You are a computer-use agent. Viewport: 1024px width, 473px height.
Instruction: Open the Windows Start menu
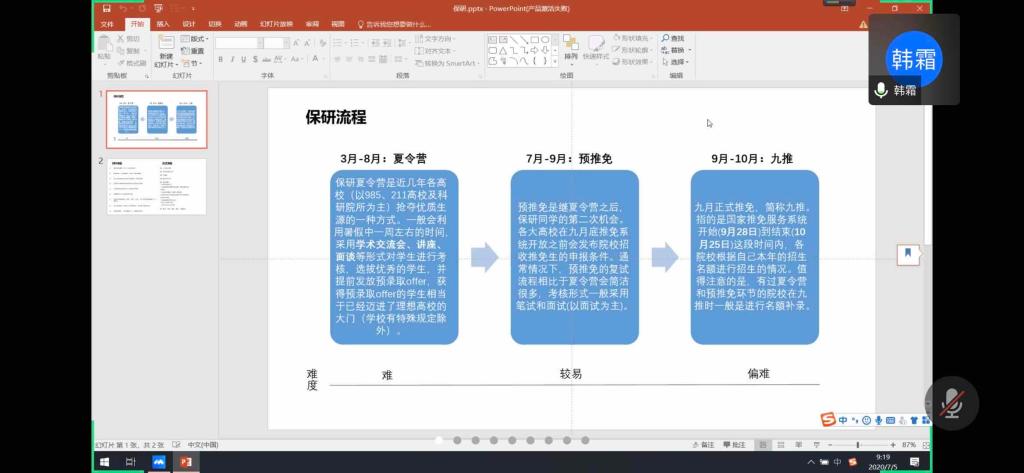click(103, 461)
